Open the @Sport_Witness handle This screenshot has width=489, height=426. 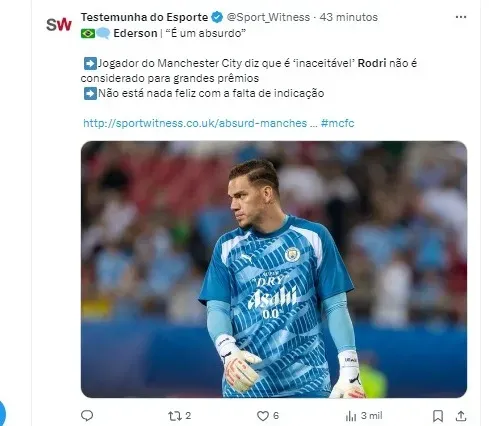tap(268, 17)
